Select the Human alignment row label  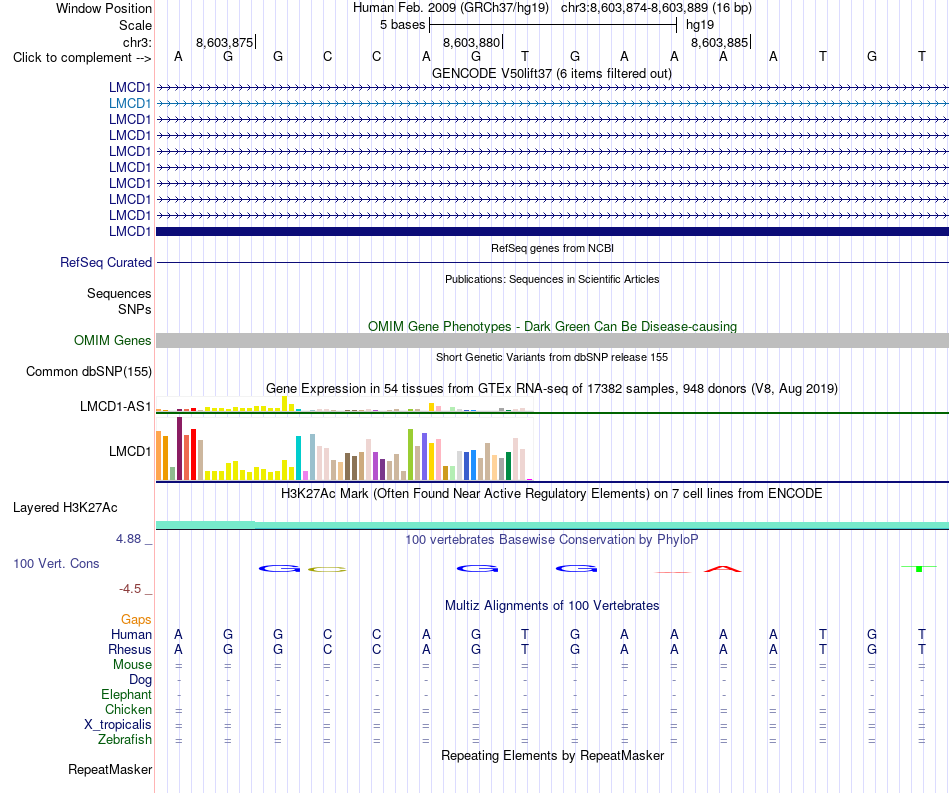tap(131, 634)
